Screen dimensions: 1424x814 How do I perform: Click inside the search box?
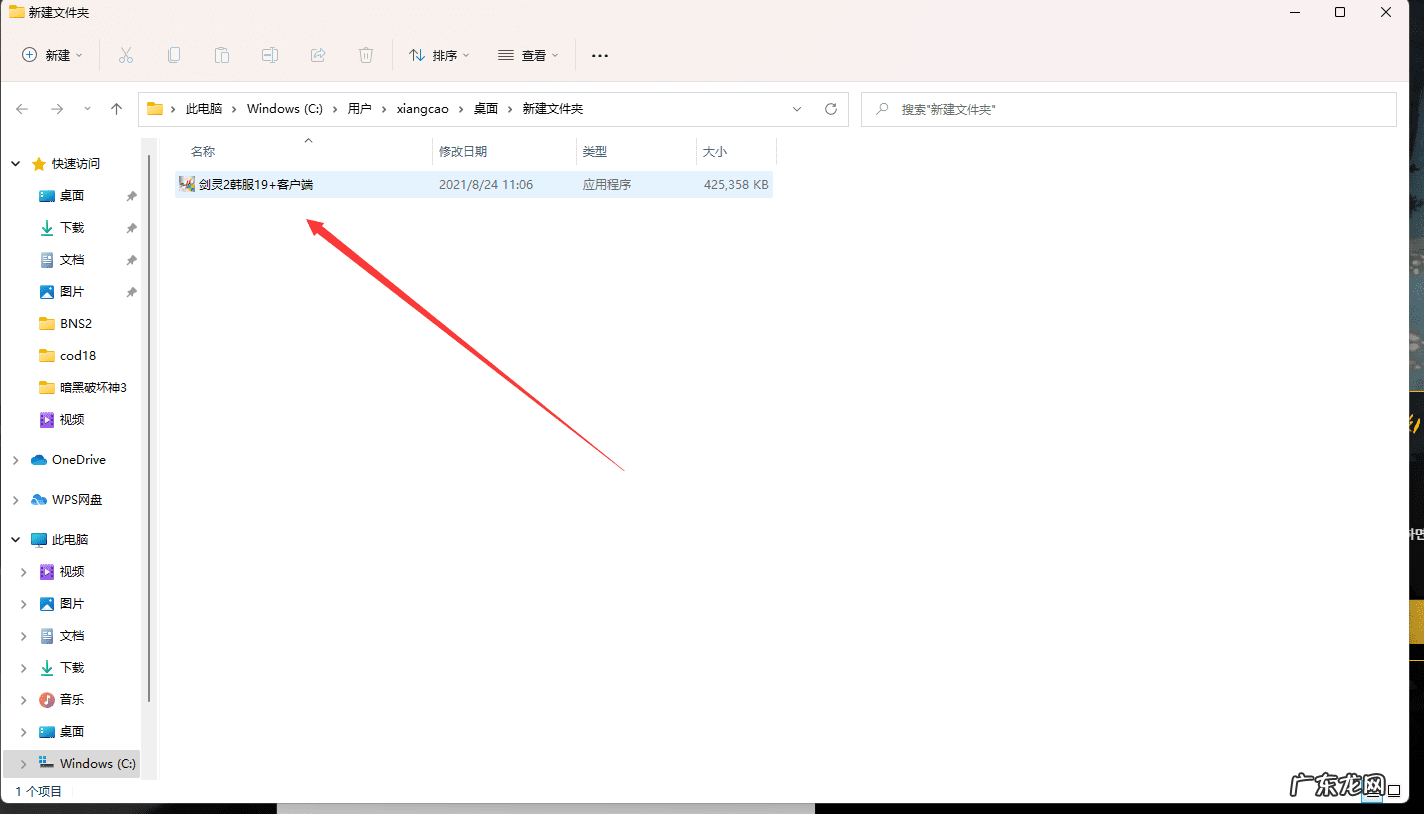click(x=1128, y=109)
